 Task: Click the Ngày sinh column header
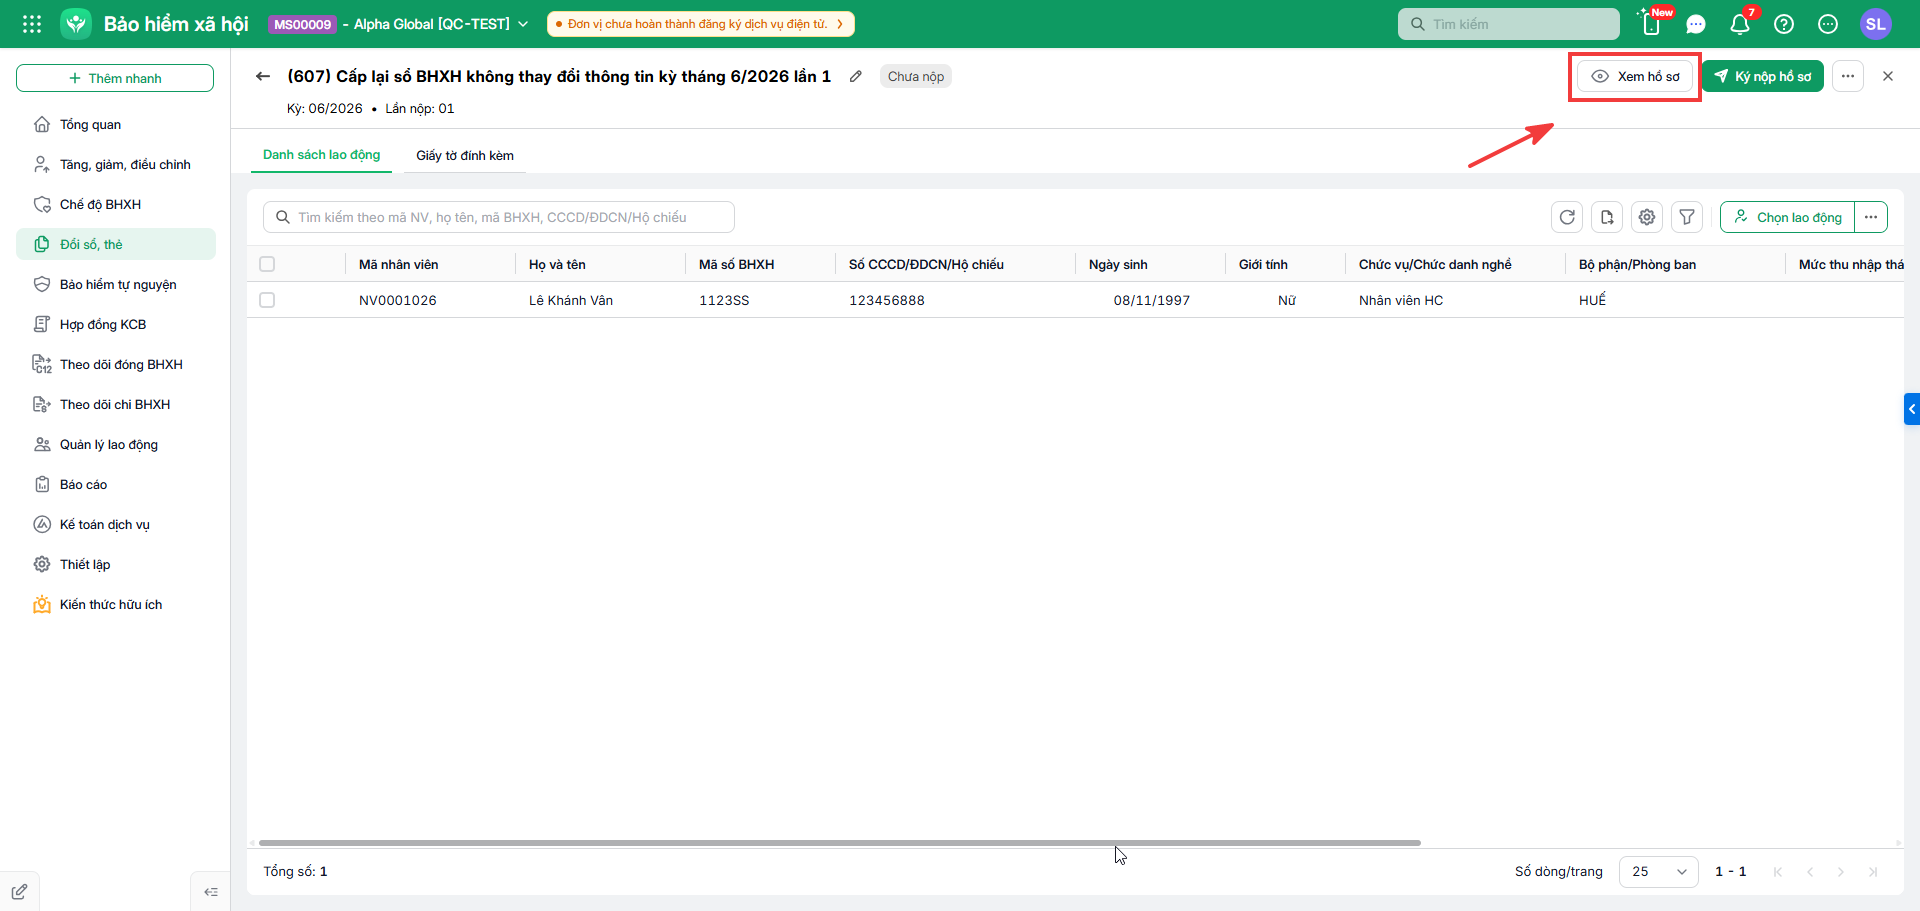tap(1150, 264)
